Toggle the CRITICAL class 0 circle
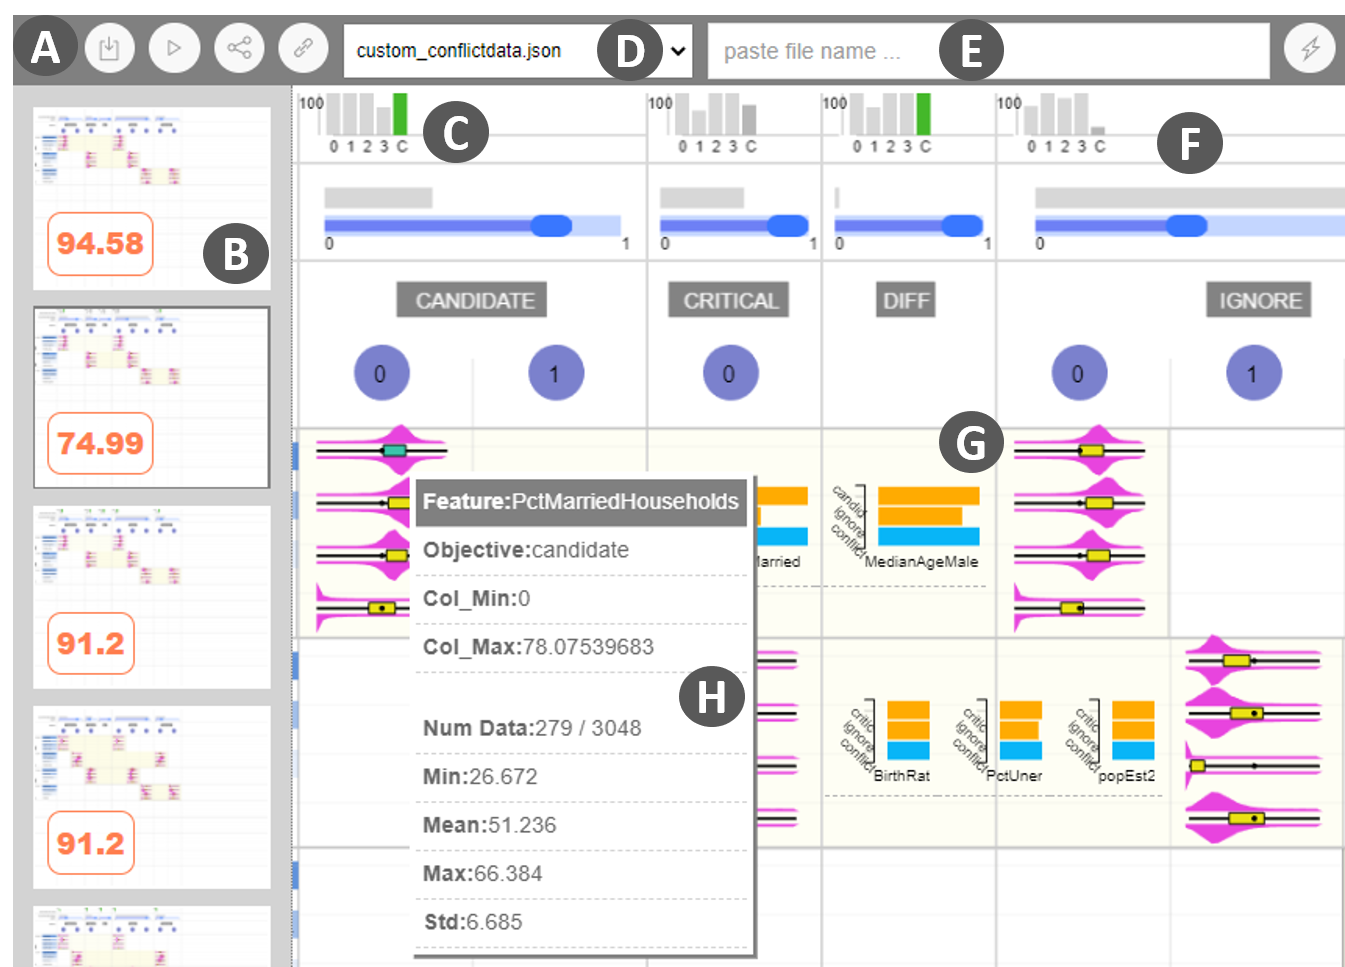Screen dimensions: 1345x967 730,373
